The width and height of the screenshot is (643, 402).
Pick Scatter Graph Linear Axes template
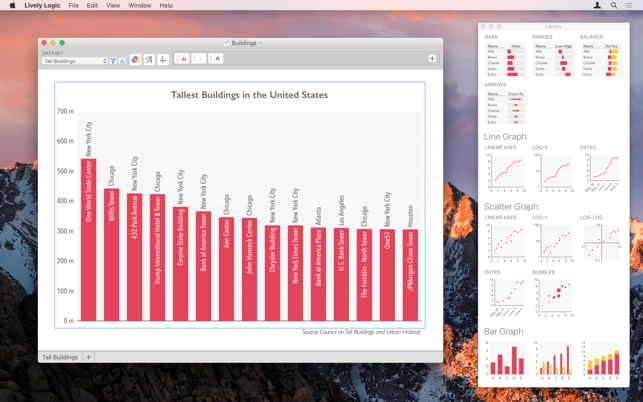click(506, 242)
